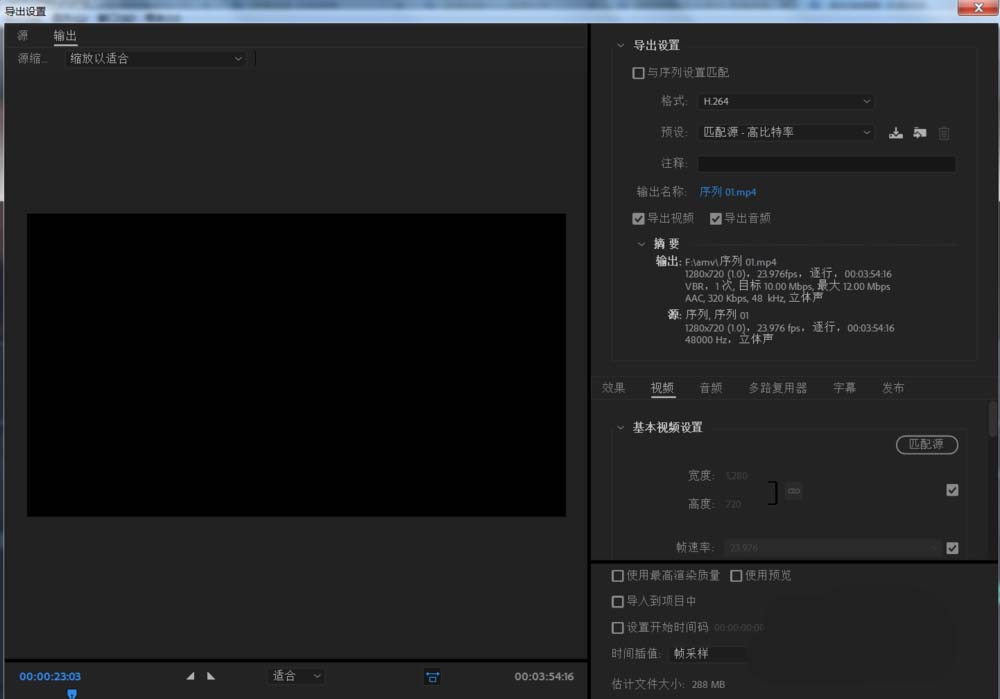Set the Out point on the timeline
1000x699 pixels.
(212, 676)
